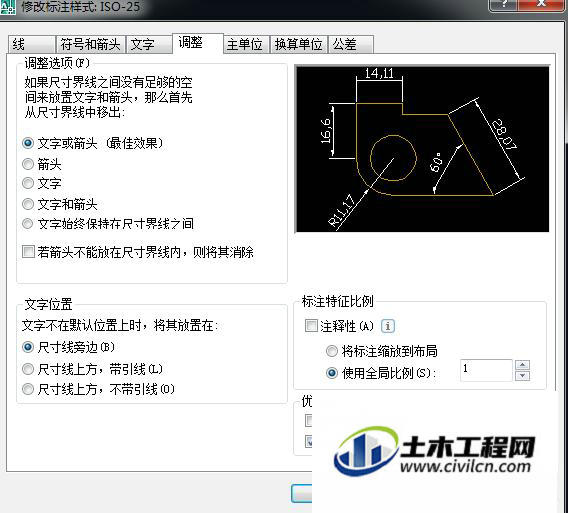Click the help question-mark title bar button
The image size is (568, 513).
pos(504,4)
